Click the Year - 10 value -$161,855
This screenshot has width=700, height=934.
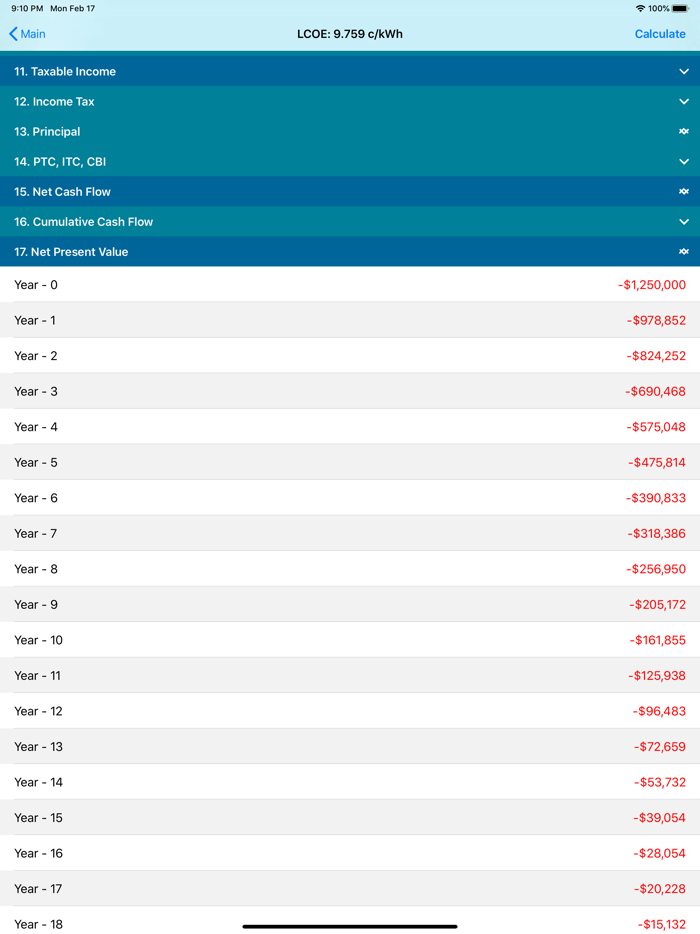(x=658, y=640)
